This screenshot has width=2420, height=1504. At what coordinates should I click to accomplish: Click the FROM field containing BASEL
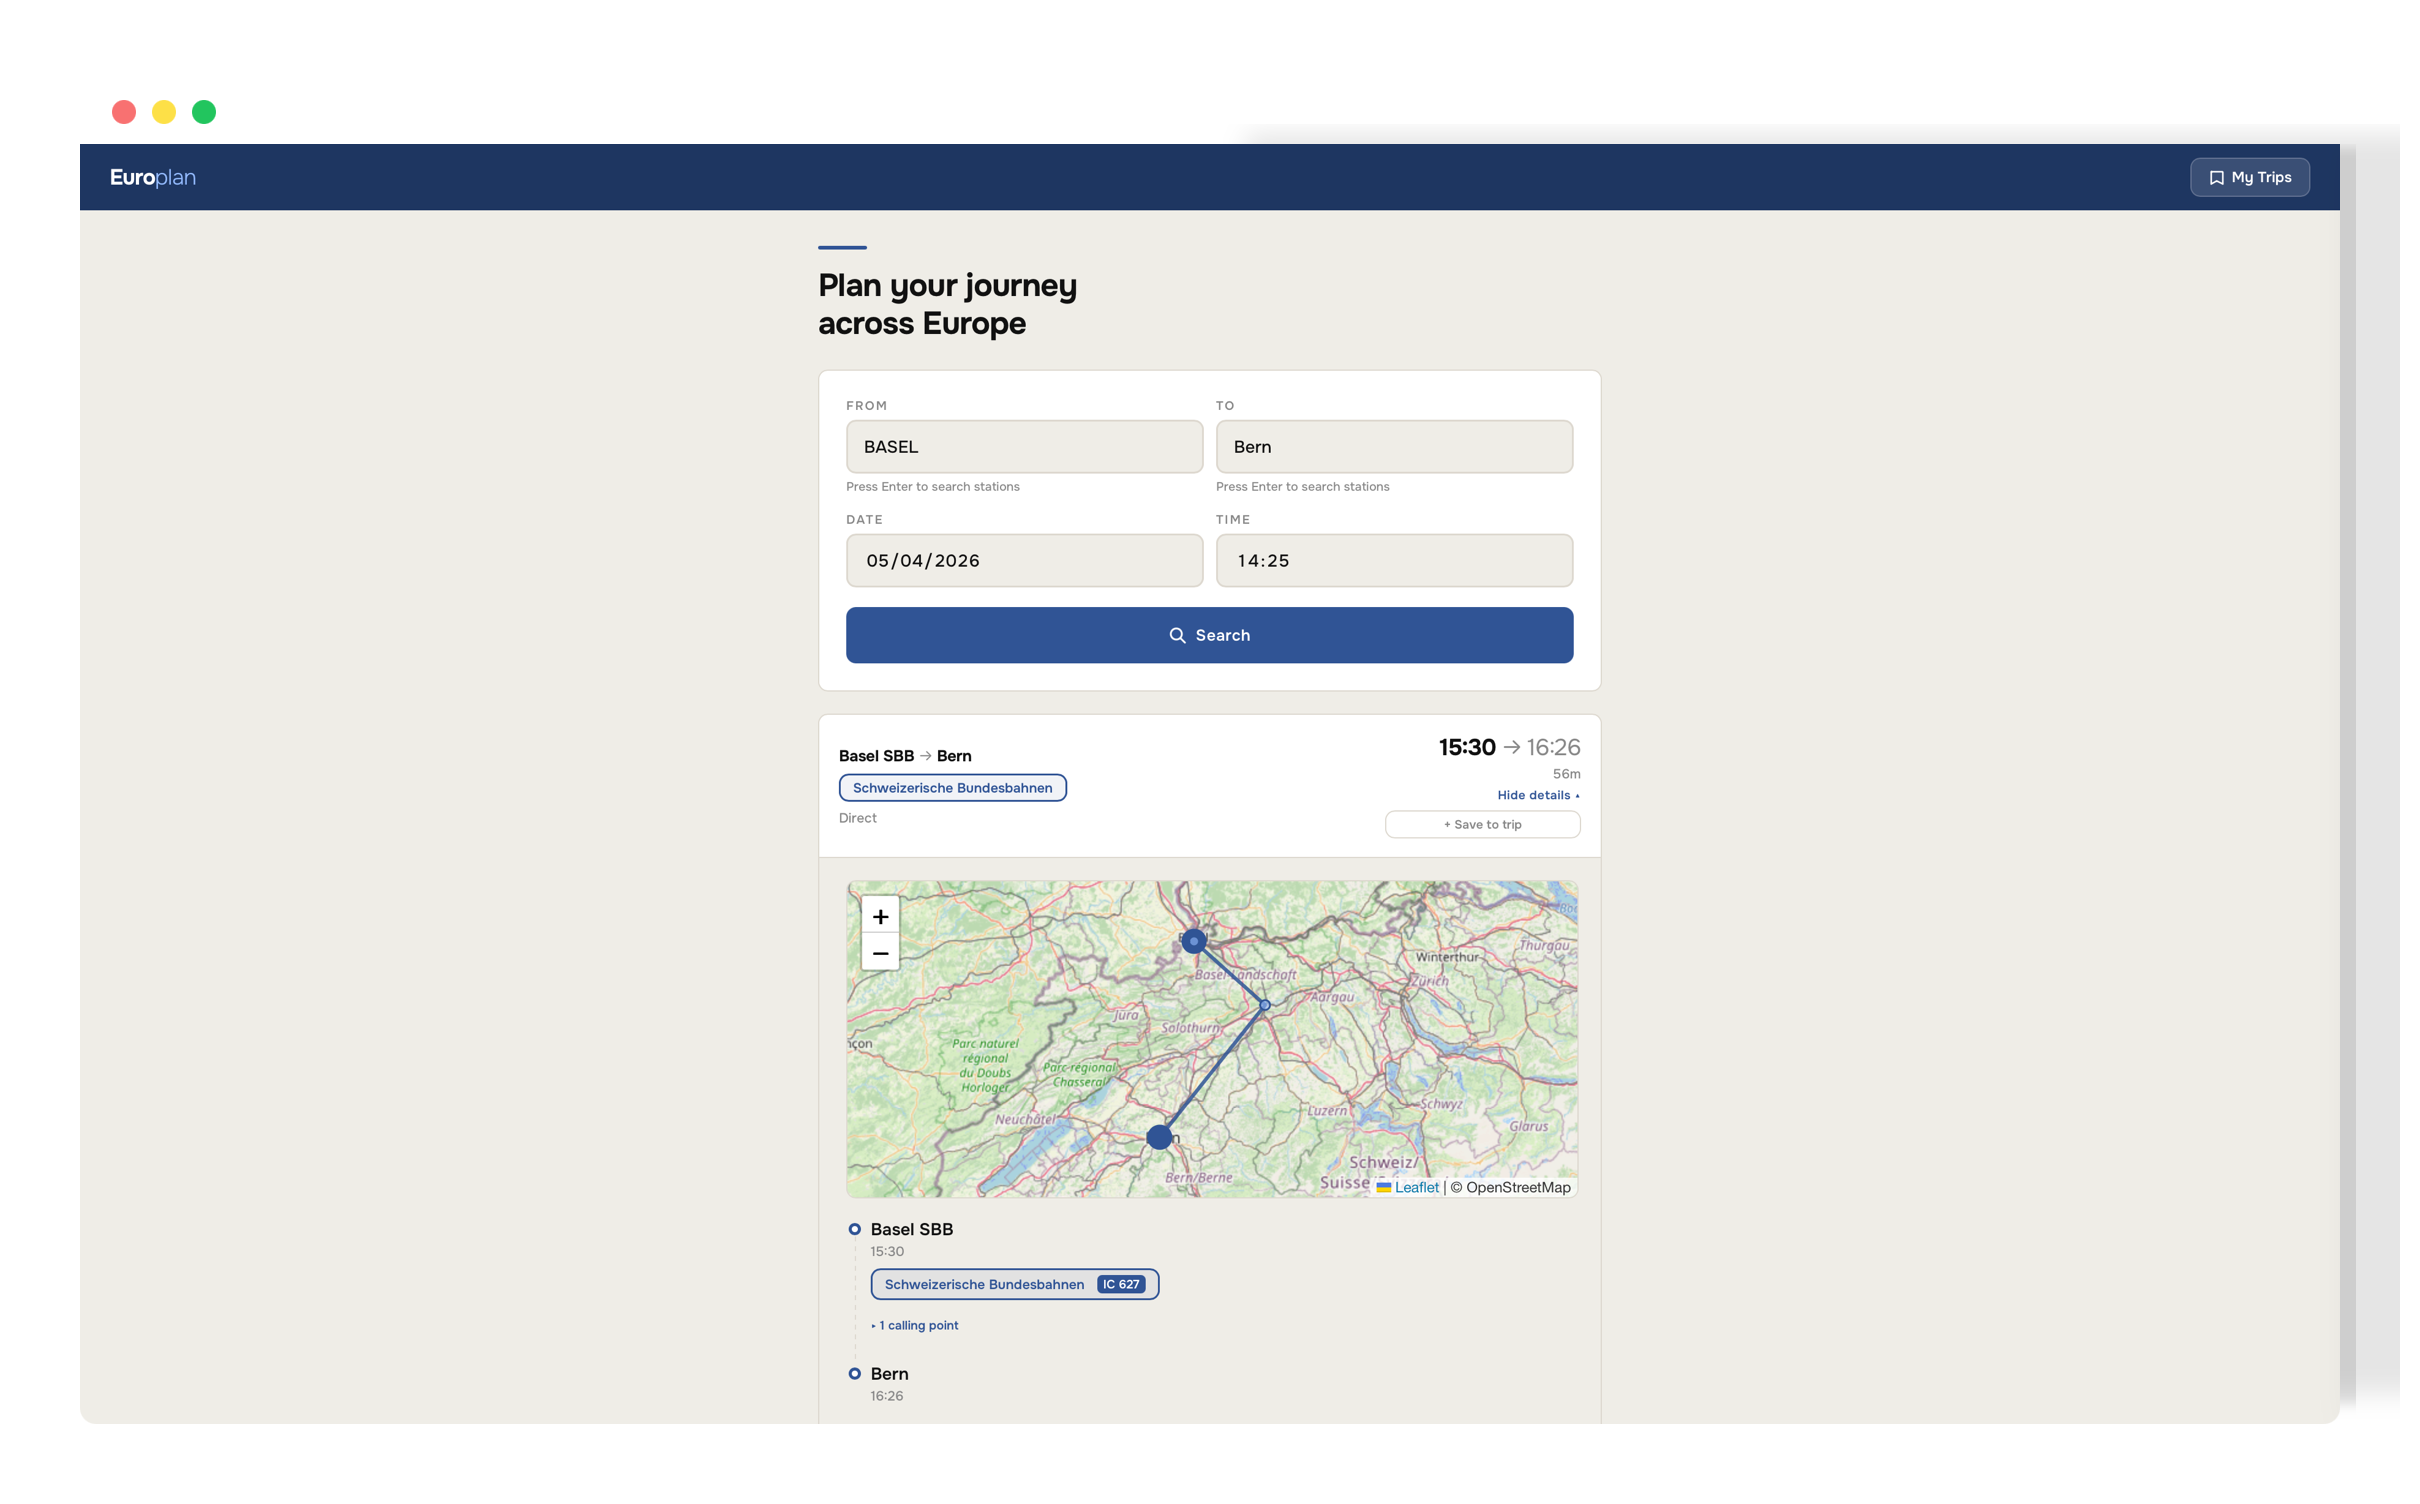[x=1024, y=447]
